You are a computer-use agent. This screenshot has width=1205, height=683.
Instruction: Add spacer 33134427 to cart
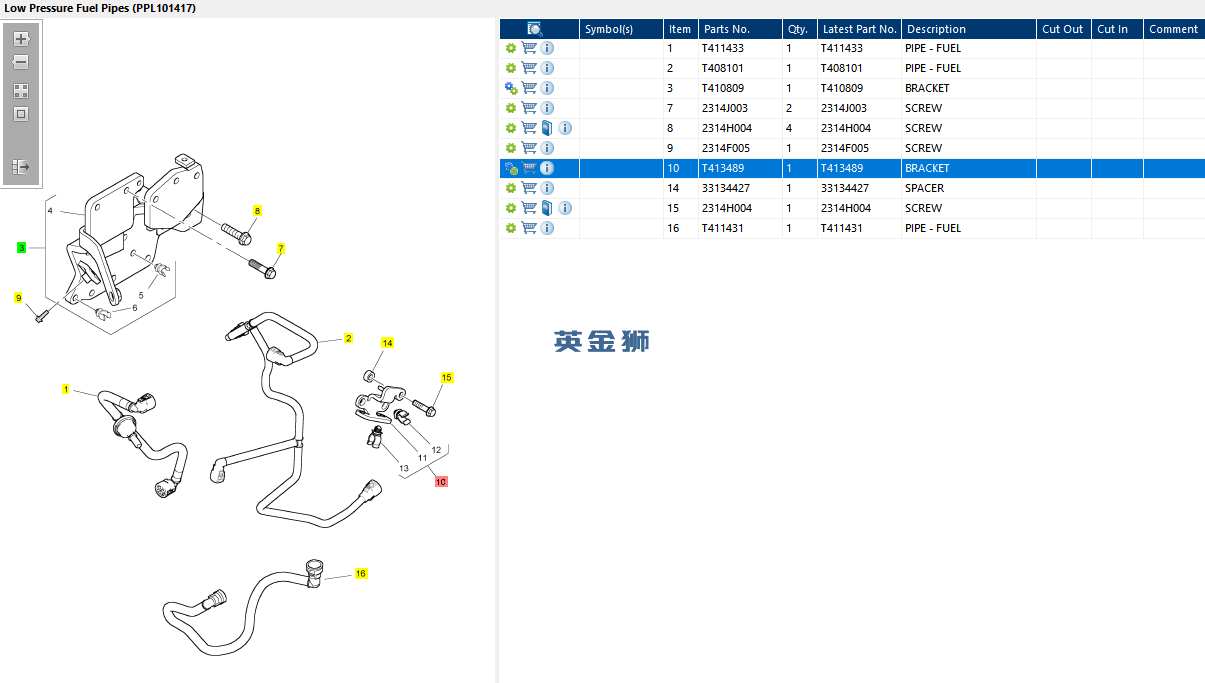[x=529, y=188]
